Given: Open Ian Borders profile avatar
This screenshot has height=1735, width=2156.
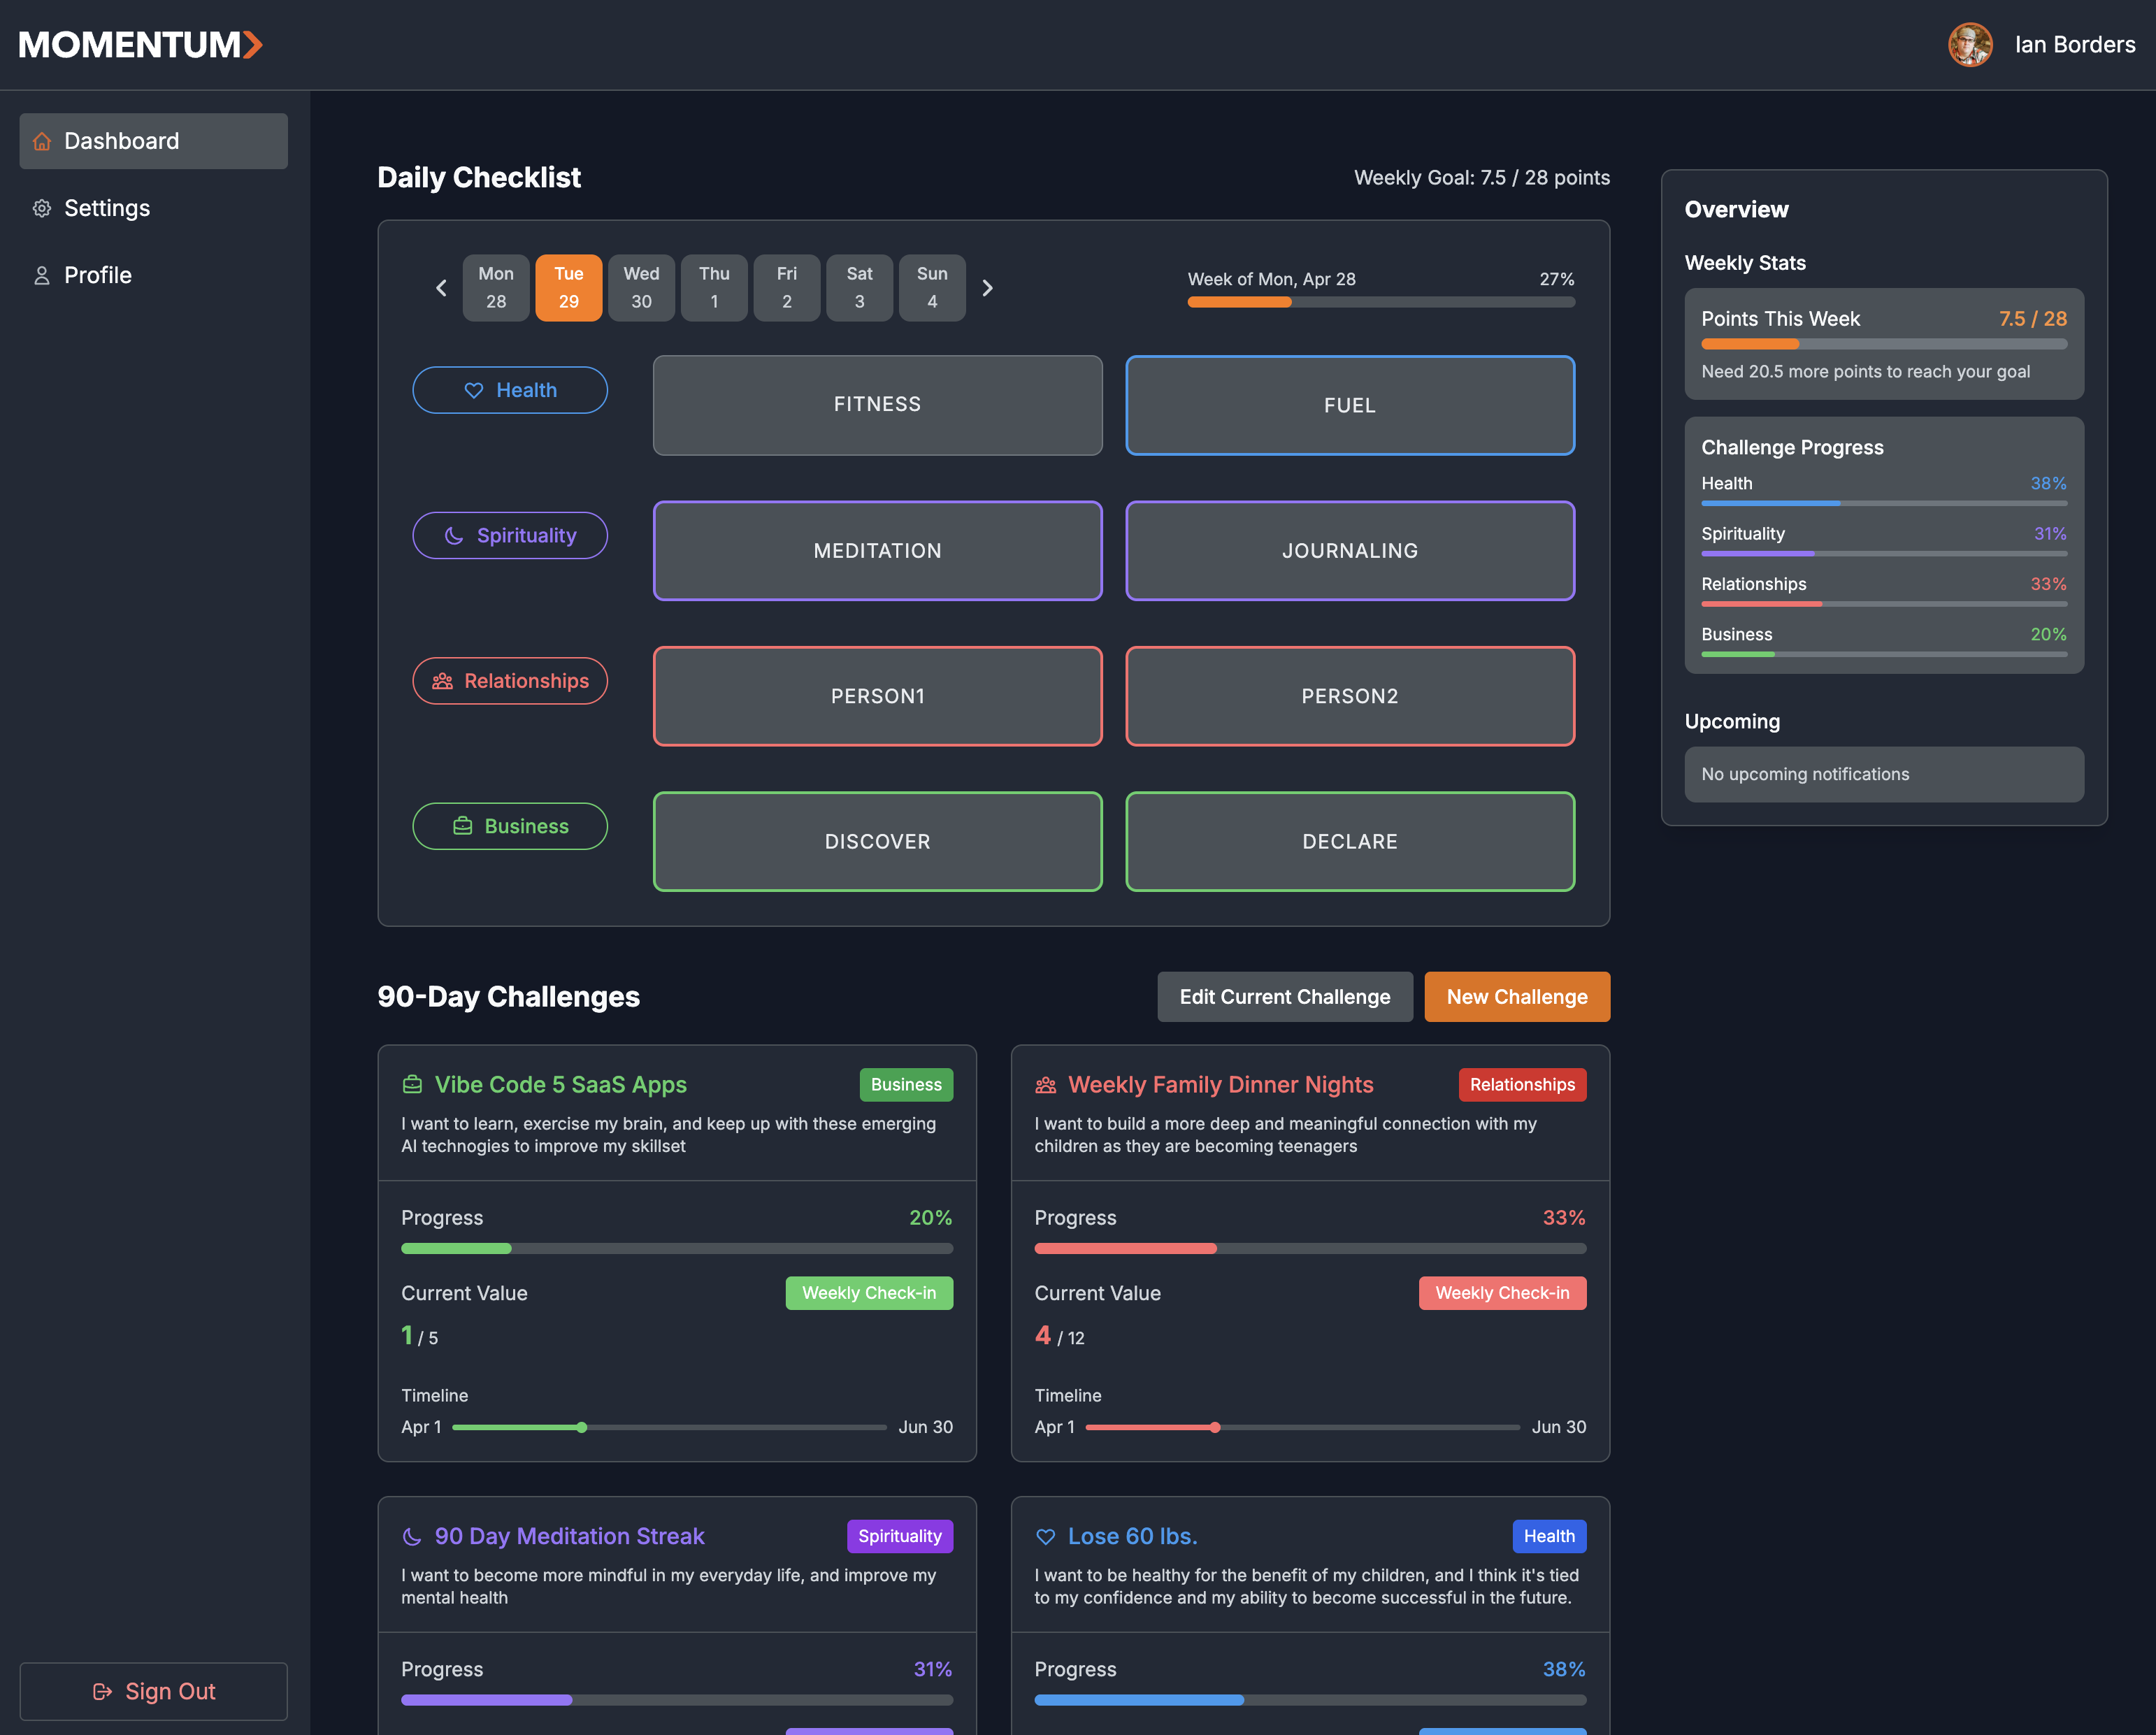Looking at the screenshot, I should tap(1970, 45).
